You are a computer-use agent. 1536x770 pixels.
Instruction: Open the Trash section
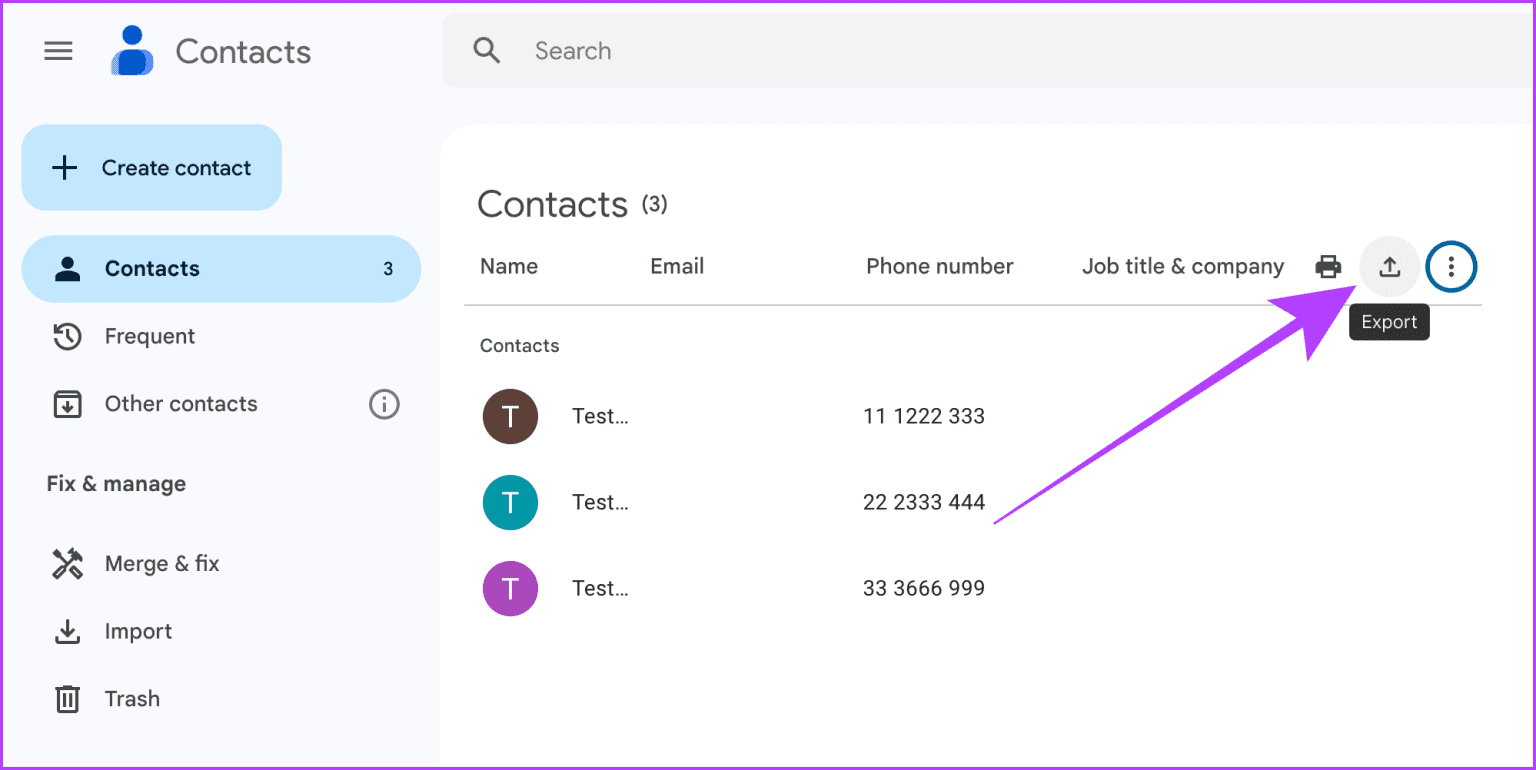pyautogui.click(x=132, y=698)
